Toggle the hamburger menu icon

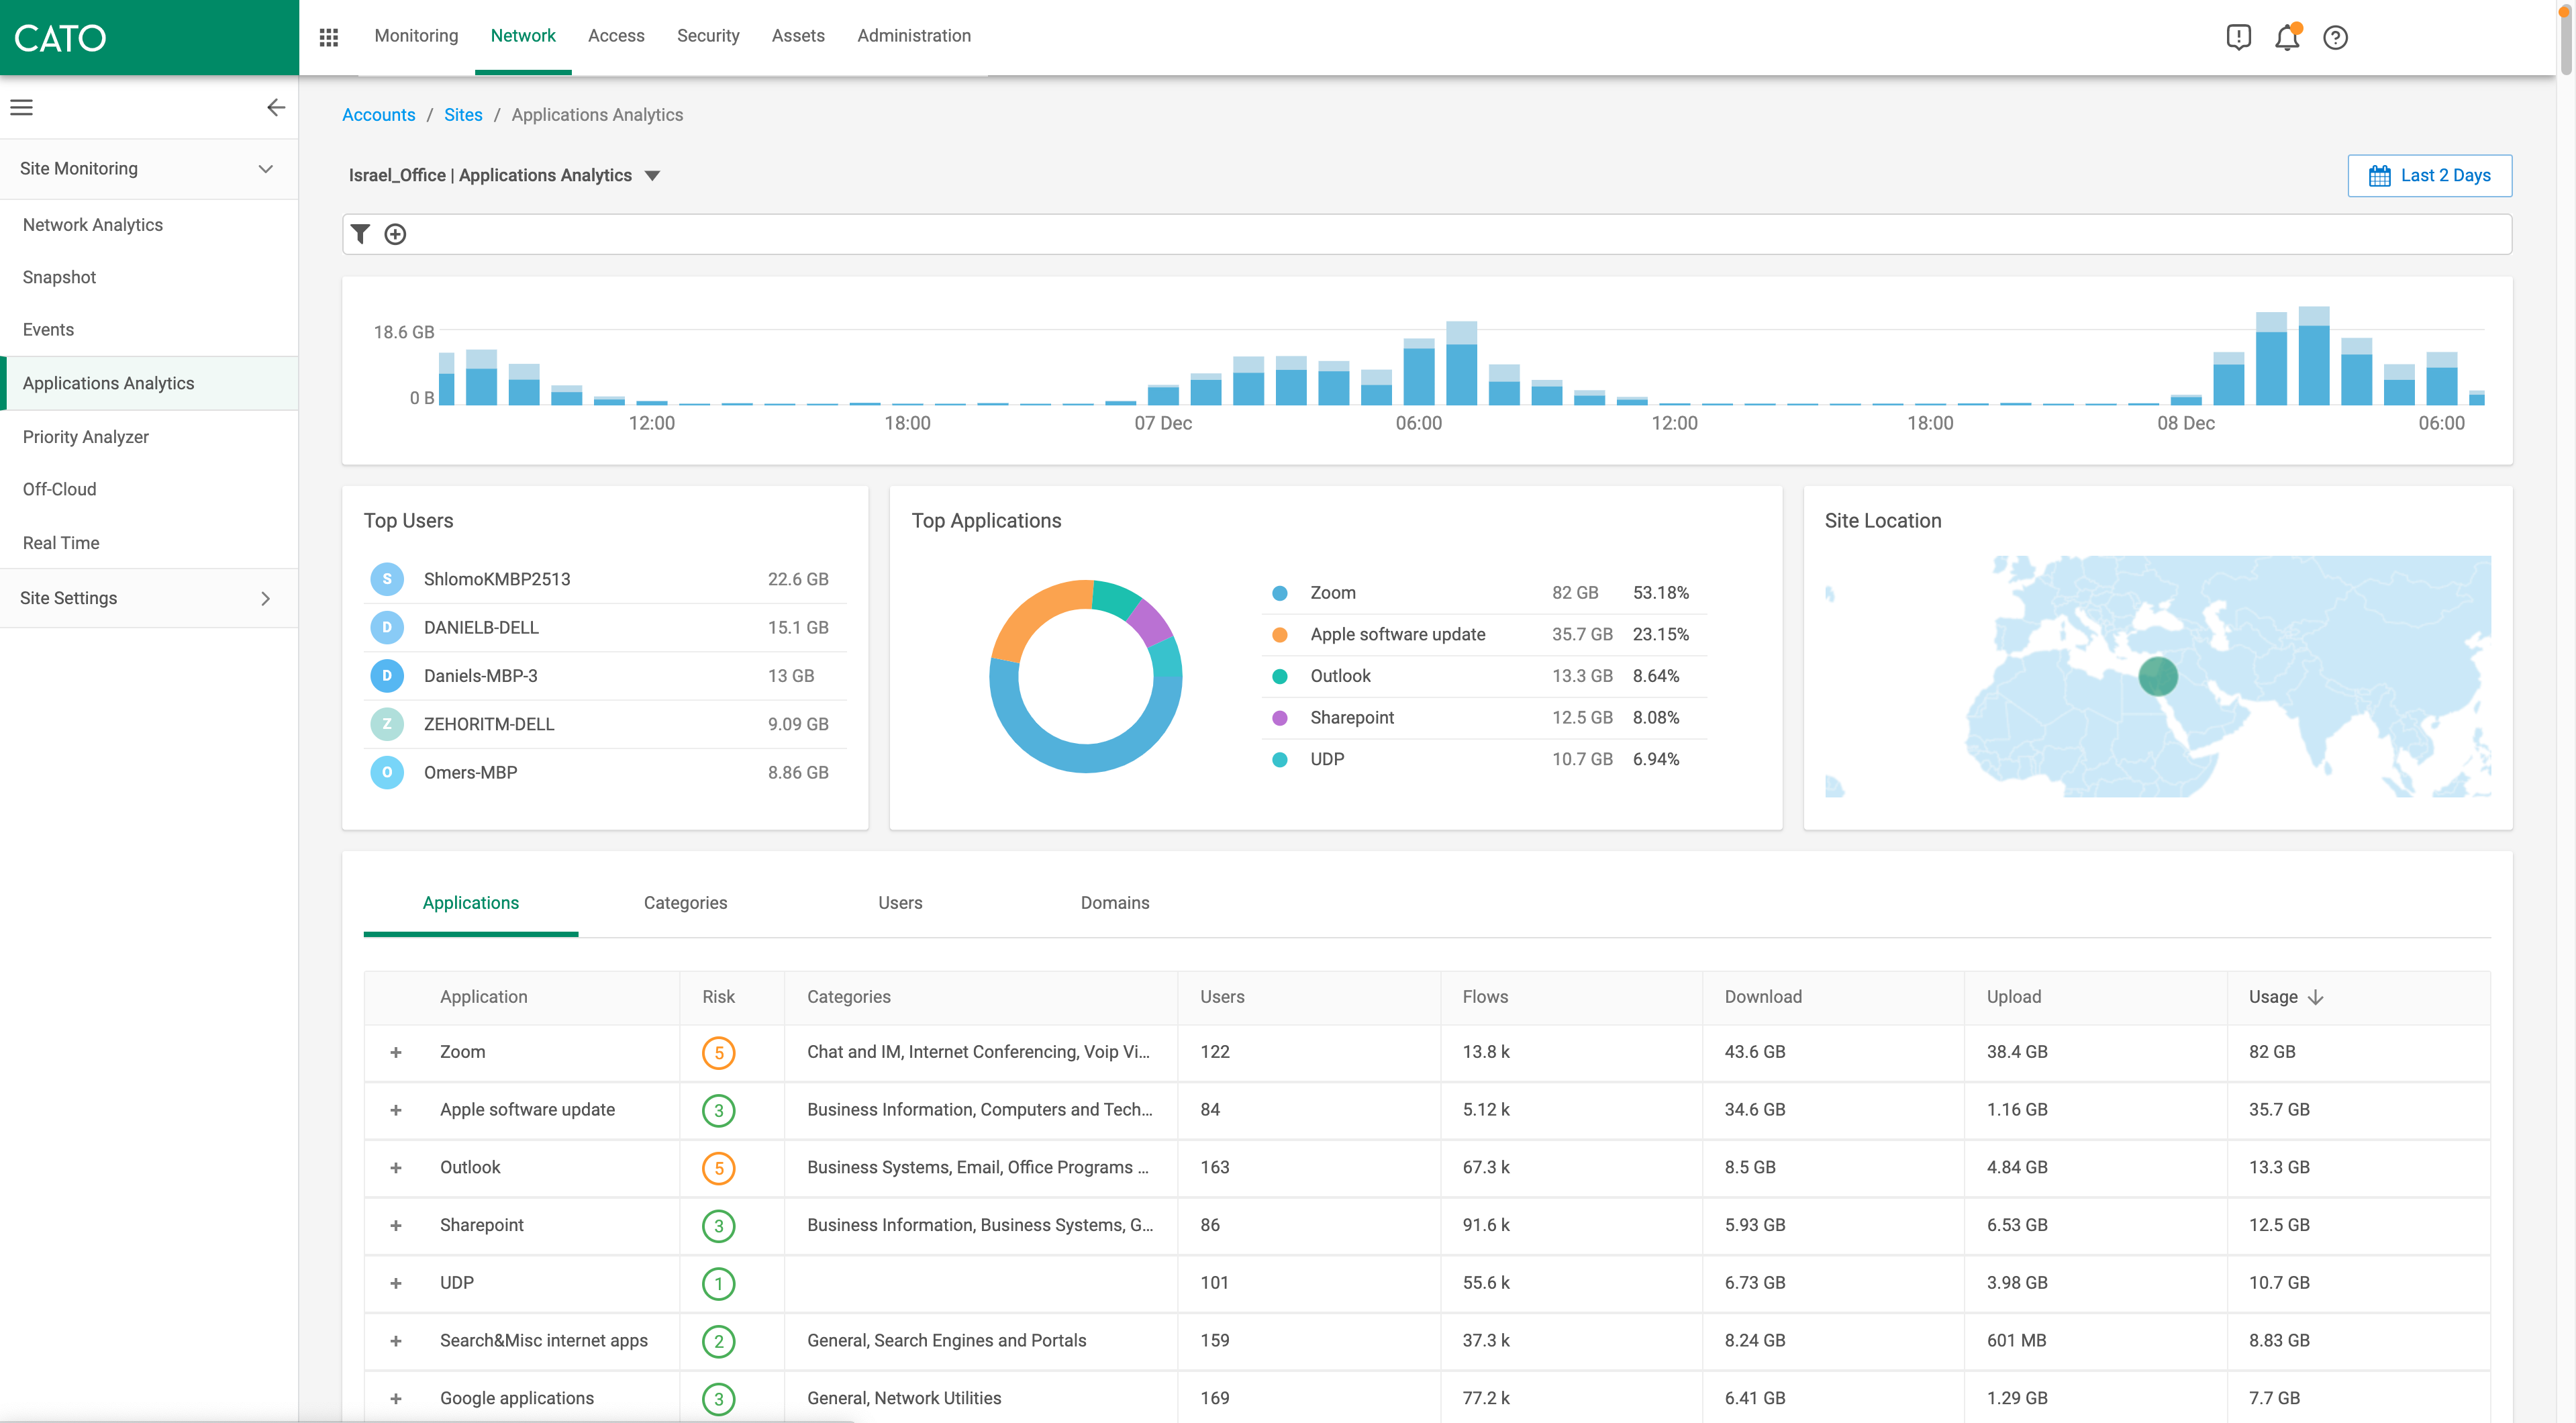(x=22, y=107)
